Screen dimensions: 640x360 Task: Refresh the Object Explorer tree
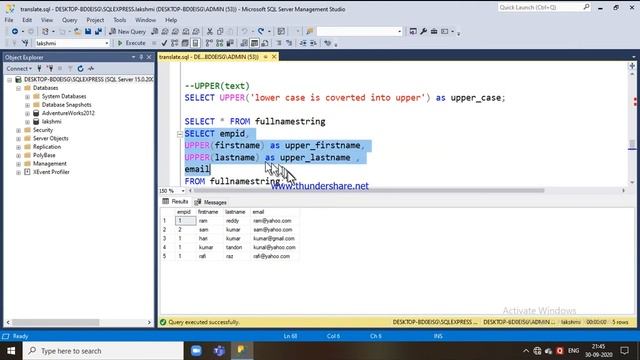80,69
